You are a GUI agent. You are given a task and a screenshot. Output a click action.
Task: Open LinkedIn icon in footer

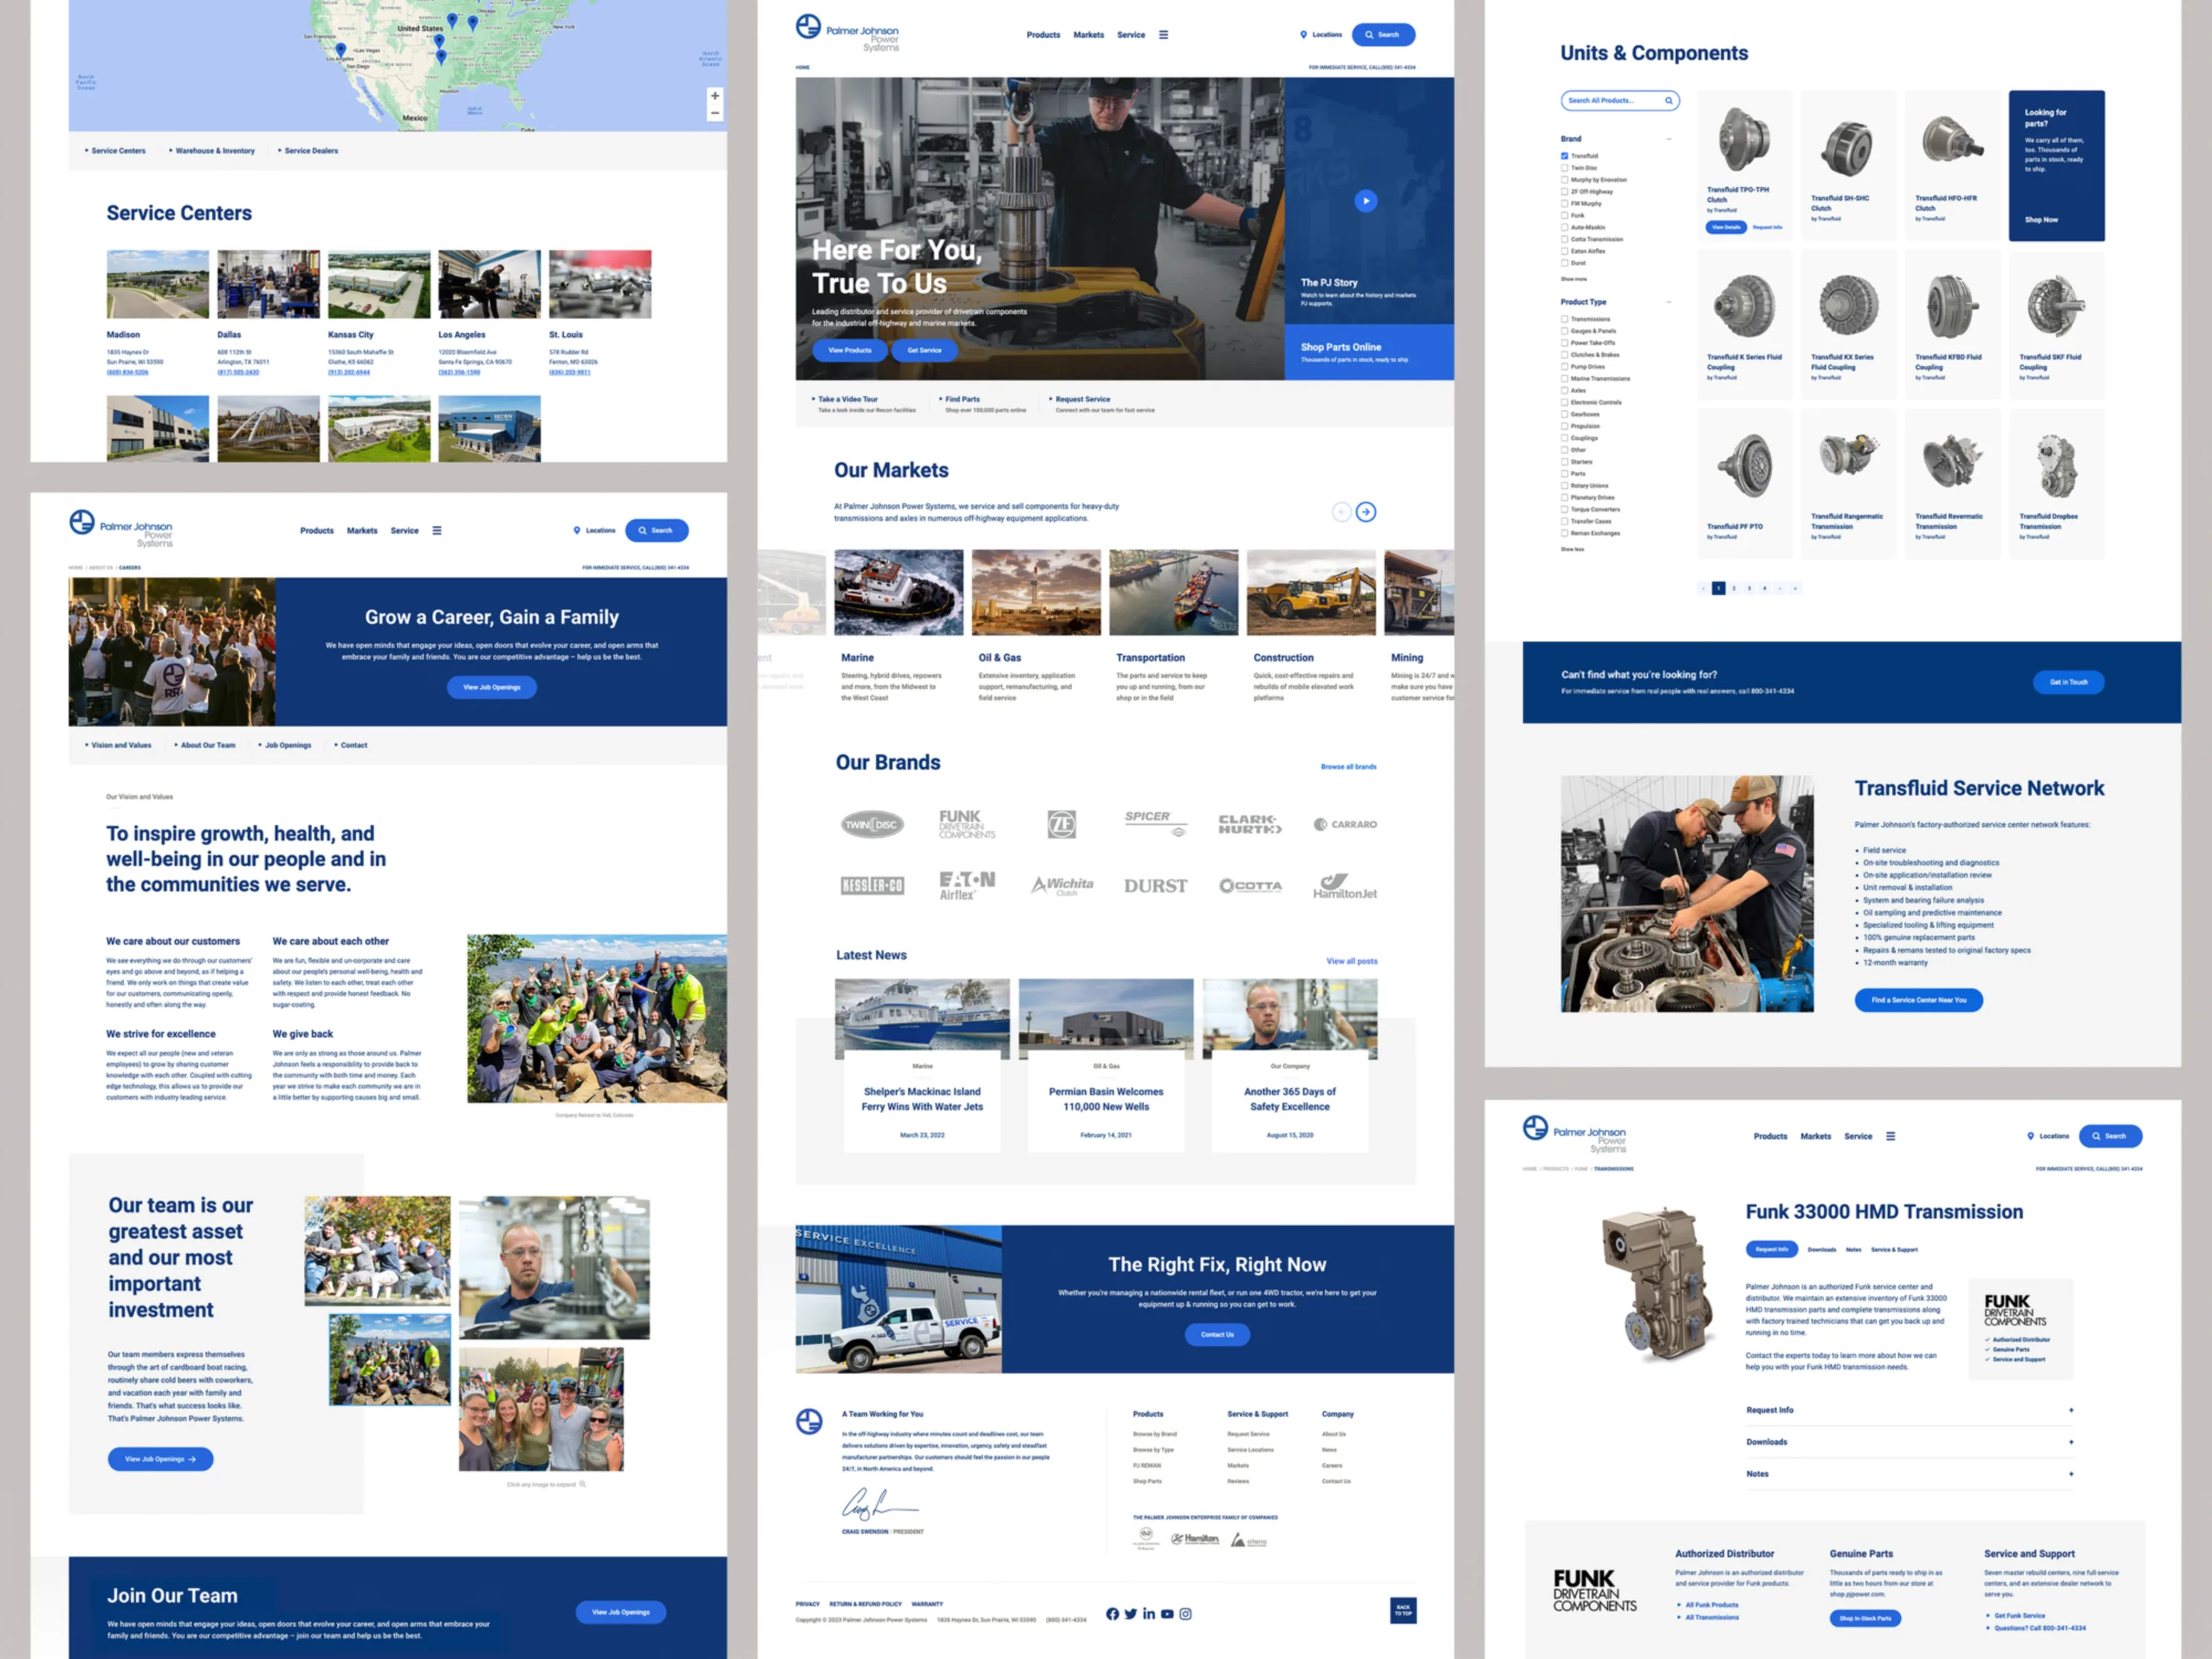coord(1149,1614)
